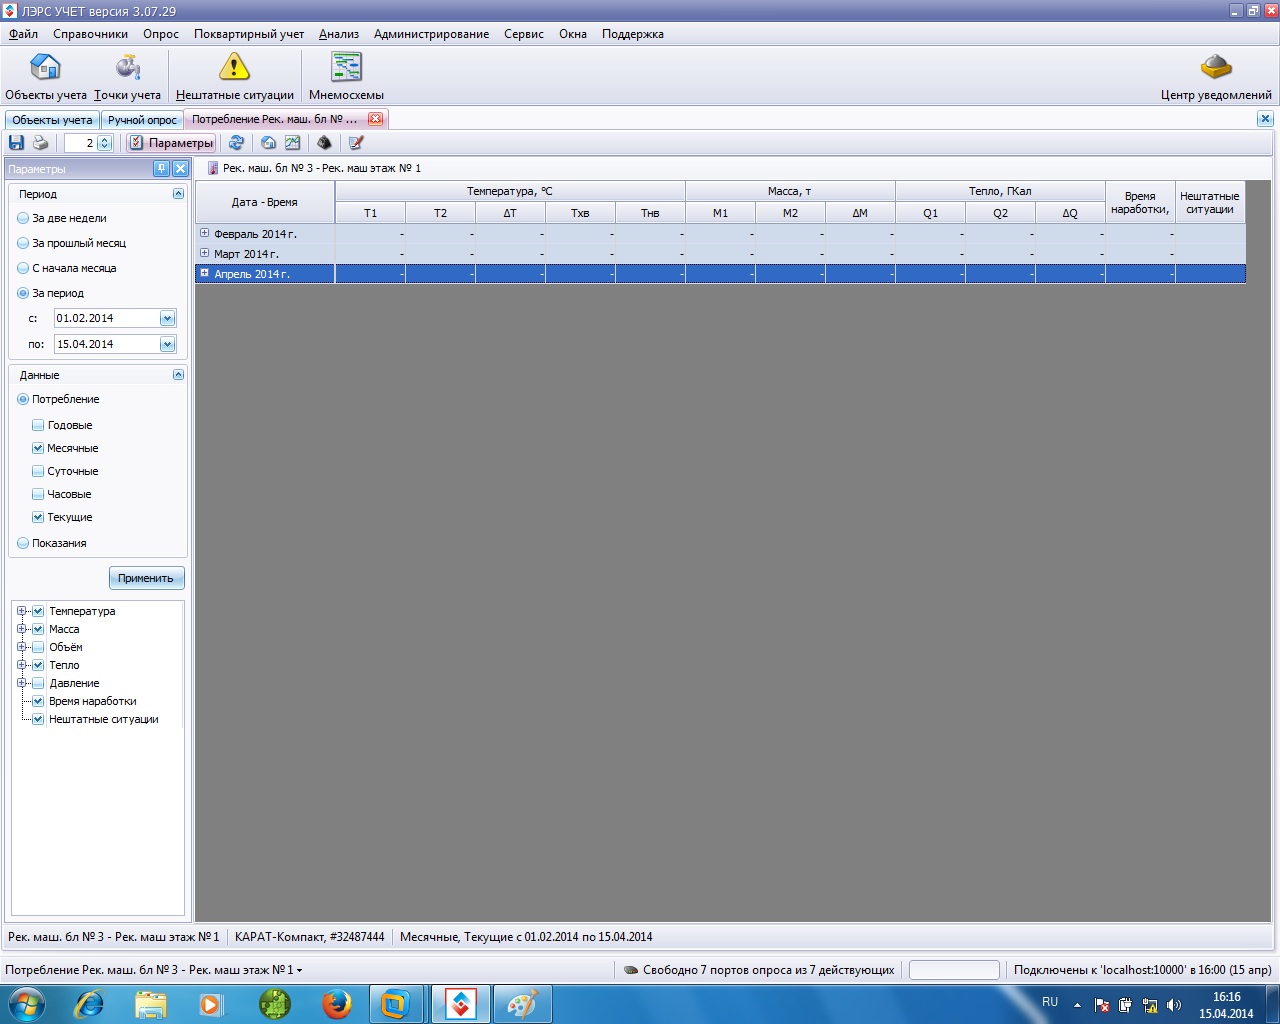Open the media player taskbar icon

click(211, 1004)
